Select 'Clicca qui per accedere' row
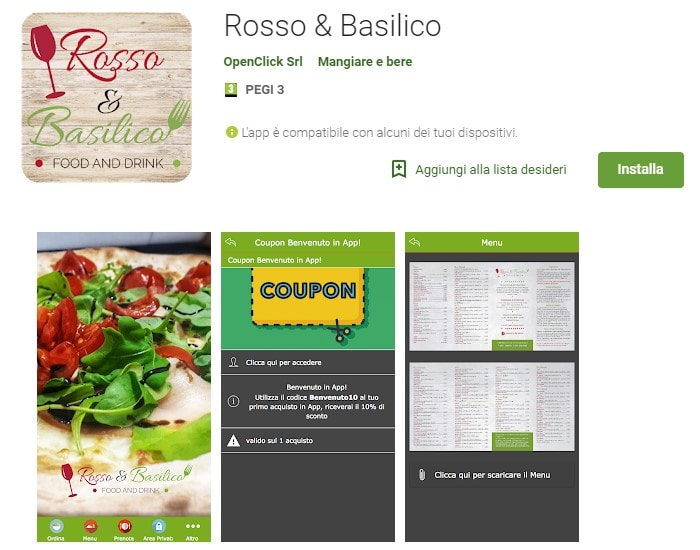This screenshot has height=550, width=700. click(308, 362)
